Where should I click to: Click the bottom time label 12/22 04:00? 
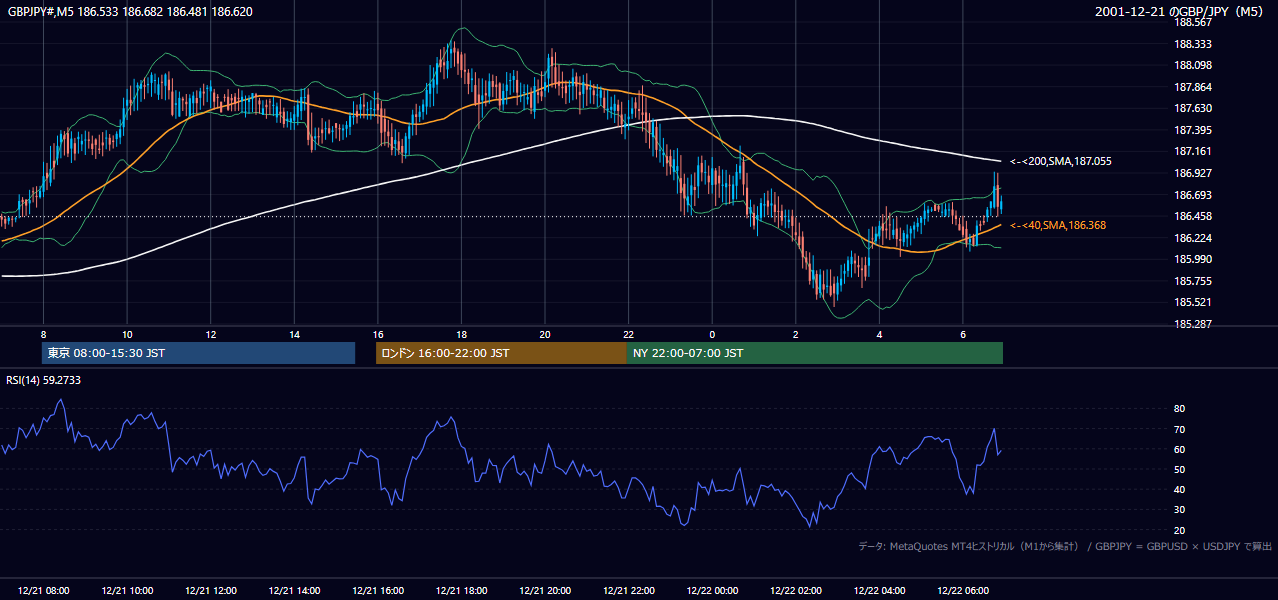click(879, 591)
